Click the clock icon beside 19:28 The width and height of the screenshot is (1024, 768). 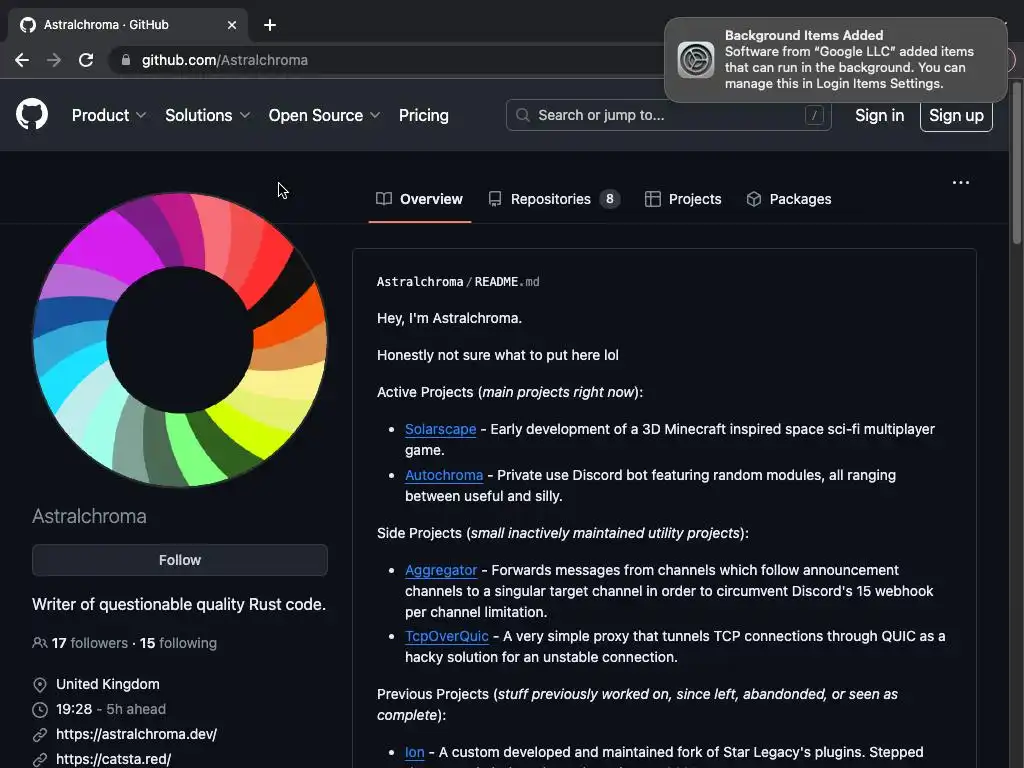pyautogui.click(x=40, y=709)
